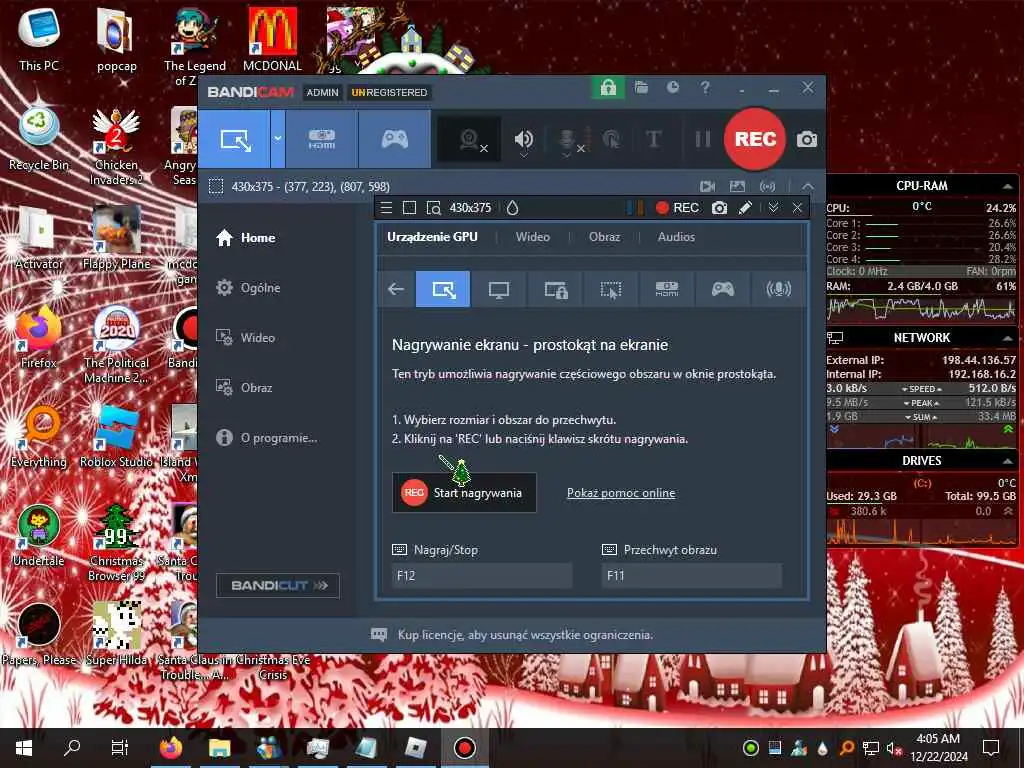
Task: Select the pencil drawing tool in overlay bar
Action: coord(744,208)
